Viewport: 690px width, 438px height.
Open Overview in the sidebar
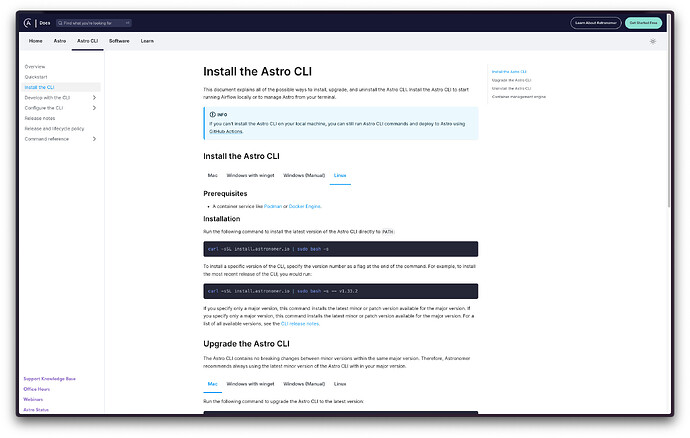[x=35, y=67]
